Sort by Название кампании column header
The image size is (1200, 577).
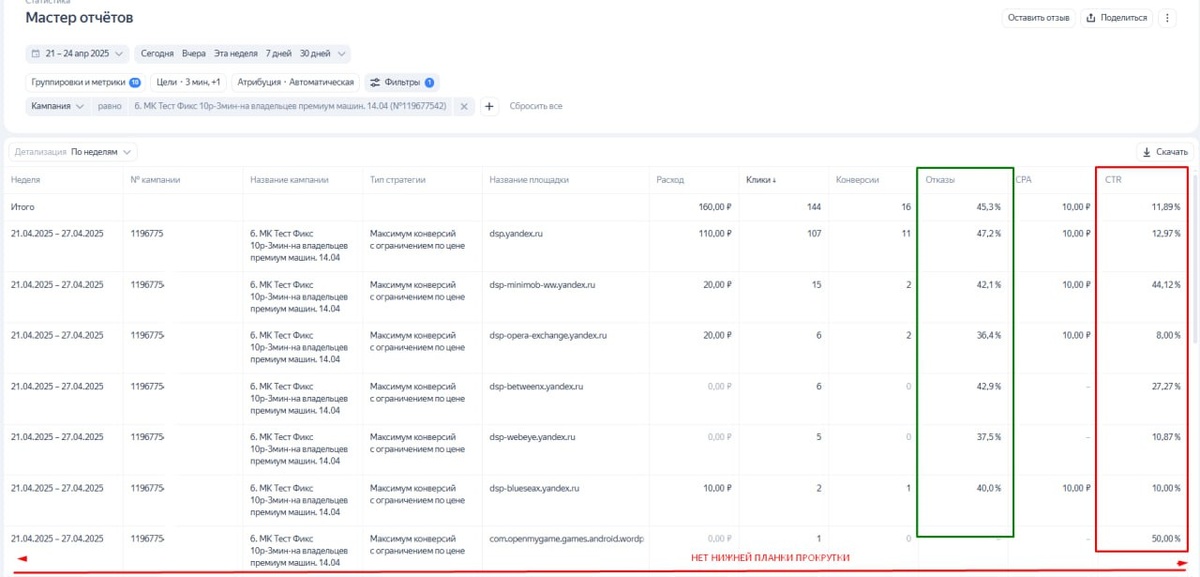(x=289, y=180)
